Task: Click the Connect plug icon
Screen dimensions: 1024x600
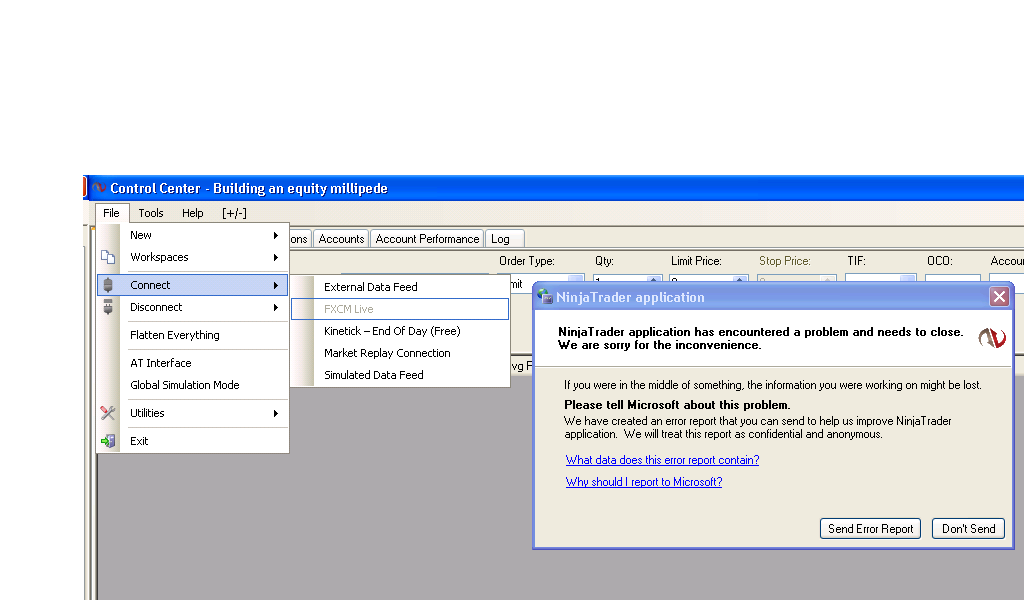Action: (x=108, y=285)
